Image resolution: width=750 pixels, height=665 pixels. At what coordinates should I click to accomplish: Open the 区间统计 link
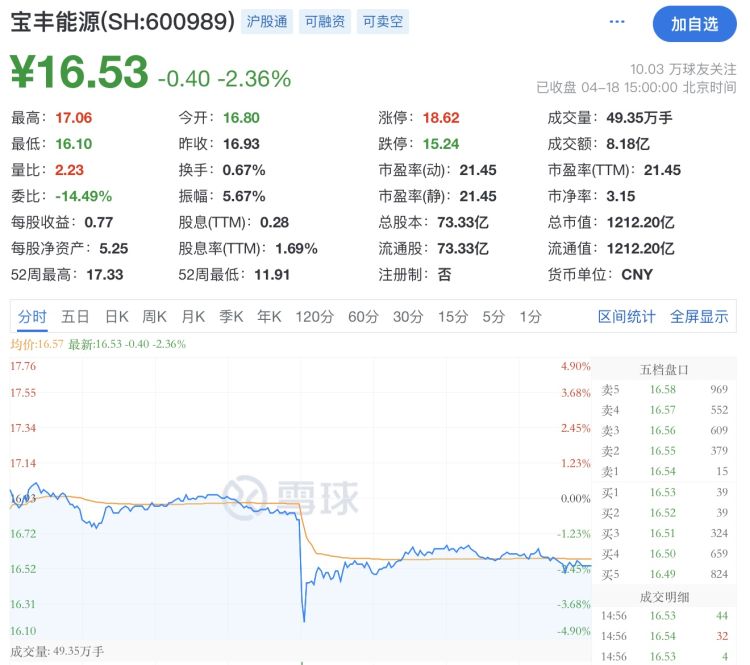point(627,317)
